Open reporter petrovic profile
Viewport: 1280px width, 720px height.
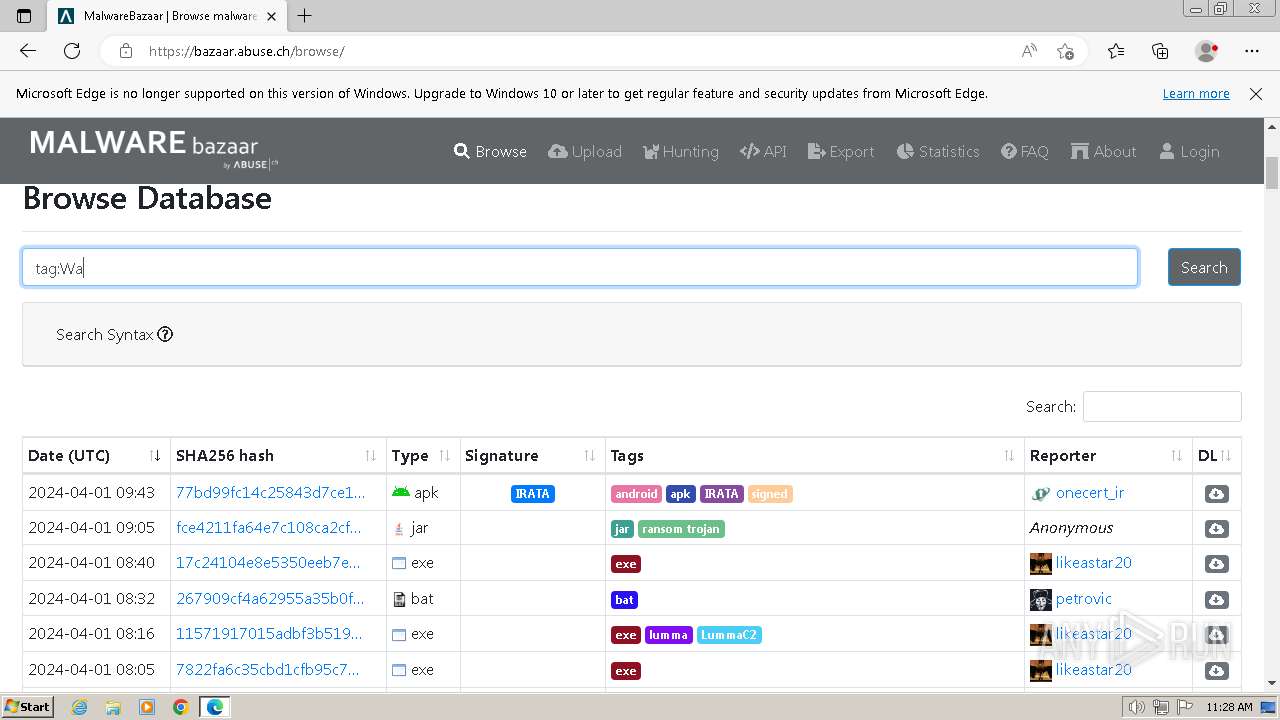[1083, 599]
